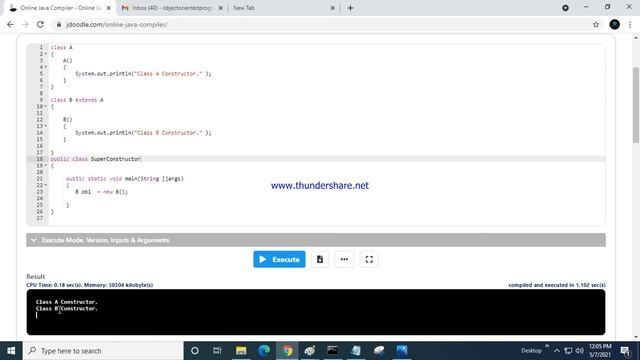Image resolution: width=640 pixels, height=360 pixels.
Task: Open the Desktop toolbar on taskbar
Action: pyautogui.click(x=531, y=351)
